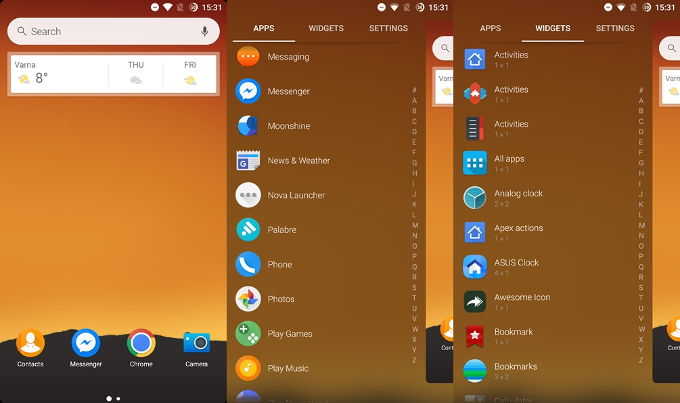Open the Varna weather widget
The height and width of the screenshot is (403, 680).
pyautogui.click(x=114, y=74)
